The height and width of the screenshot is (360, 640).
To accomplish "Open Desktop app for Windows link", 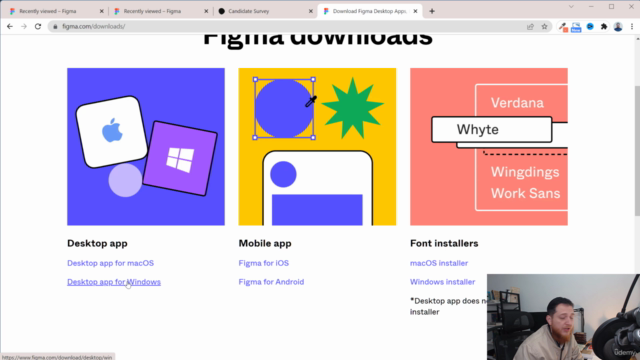I will (x=114, y=282).
